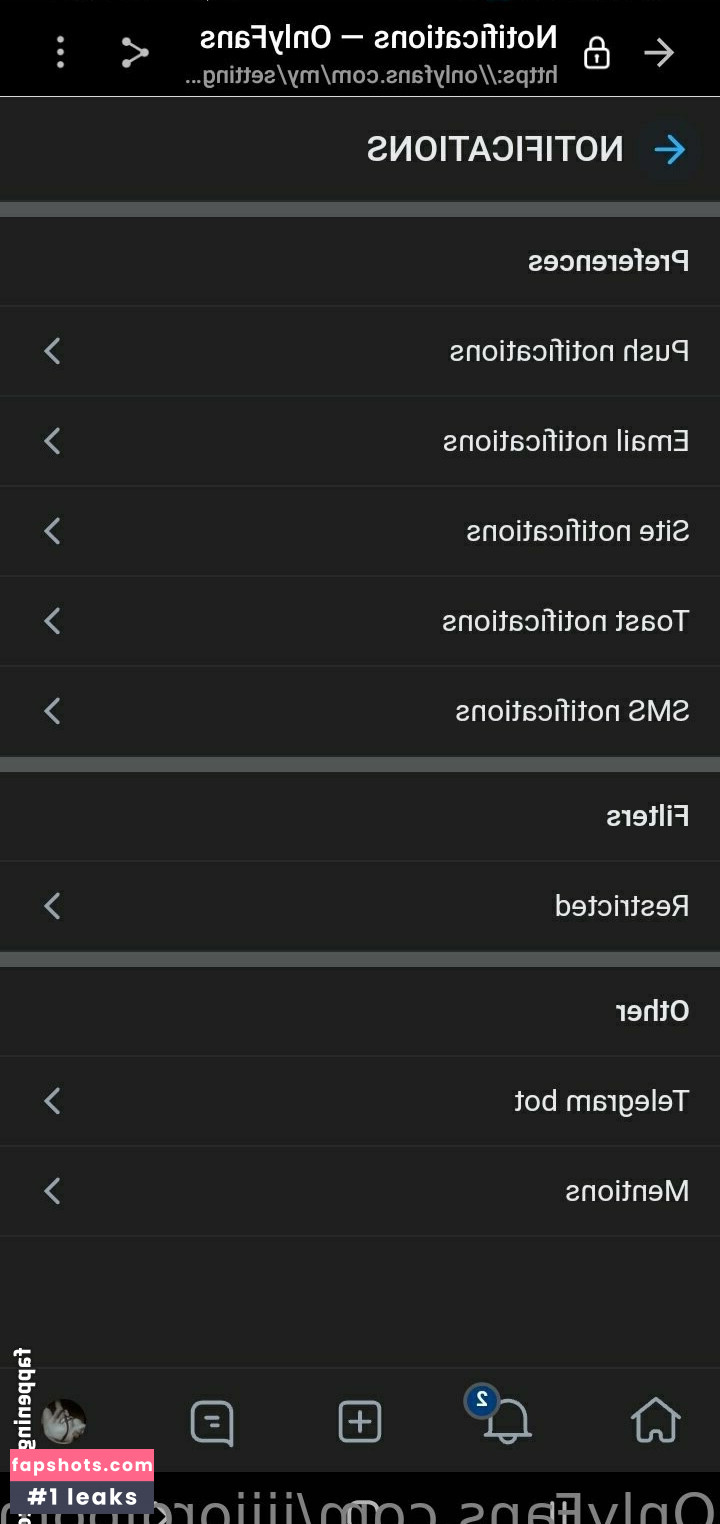Expand the SMS notifications chevron
Screen dimensions: 720x1524
(x=53, y=711)
